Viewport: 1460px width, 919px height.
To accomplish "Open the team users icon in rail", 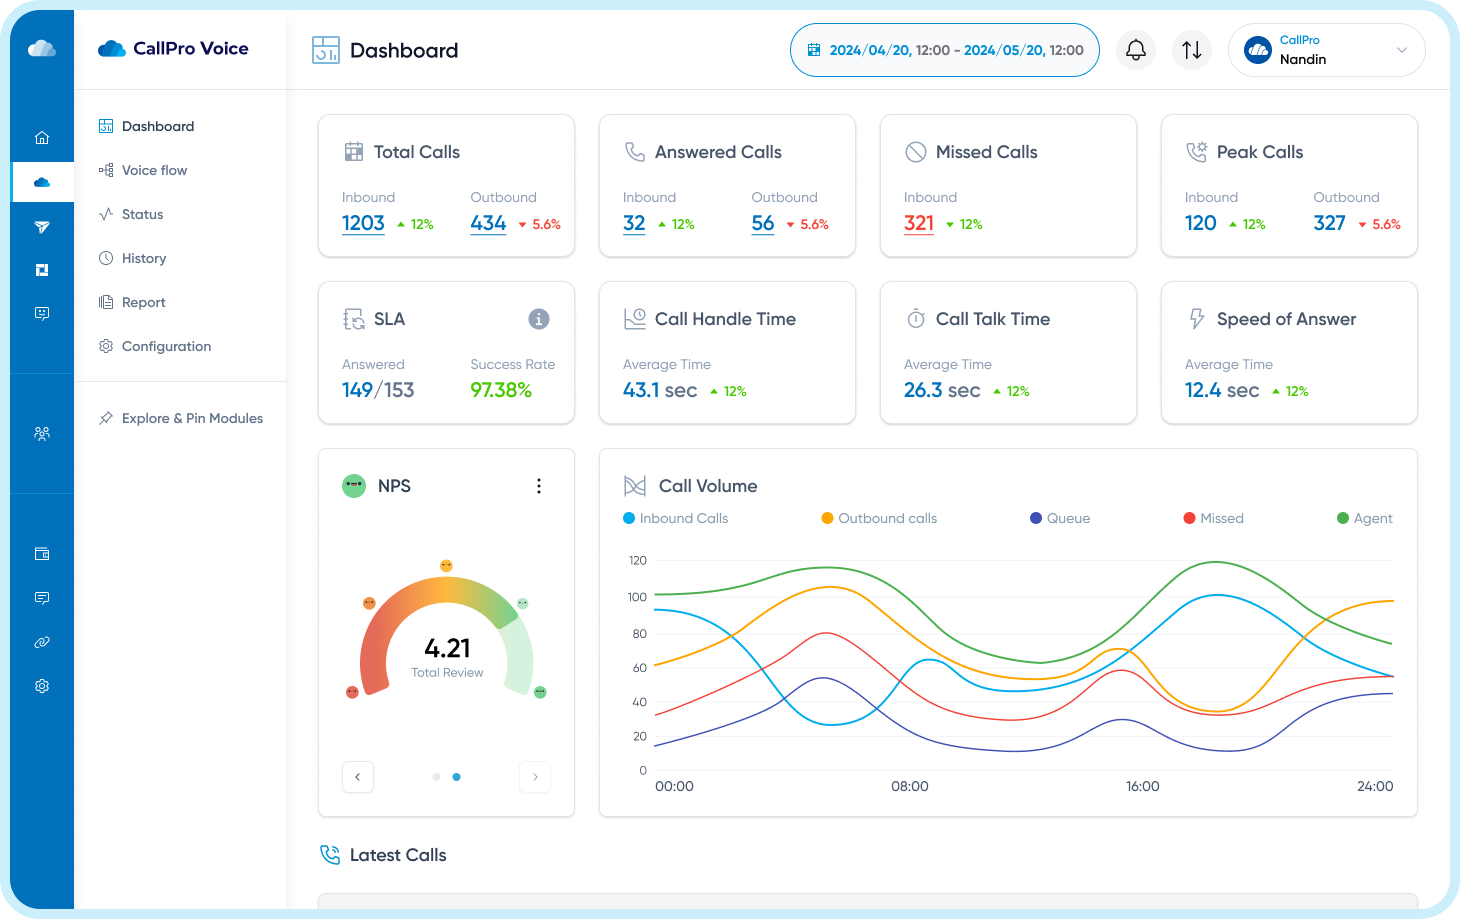I will pos(42,434).
